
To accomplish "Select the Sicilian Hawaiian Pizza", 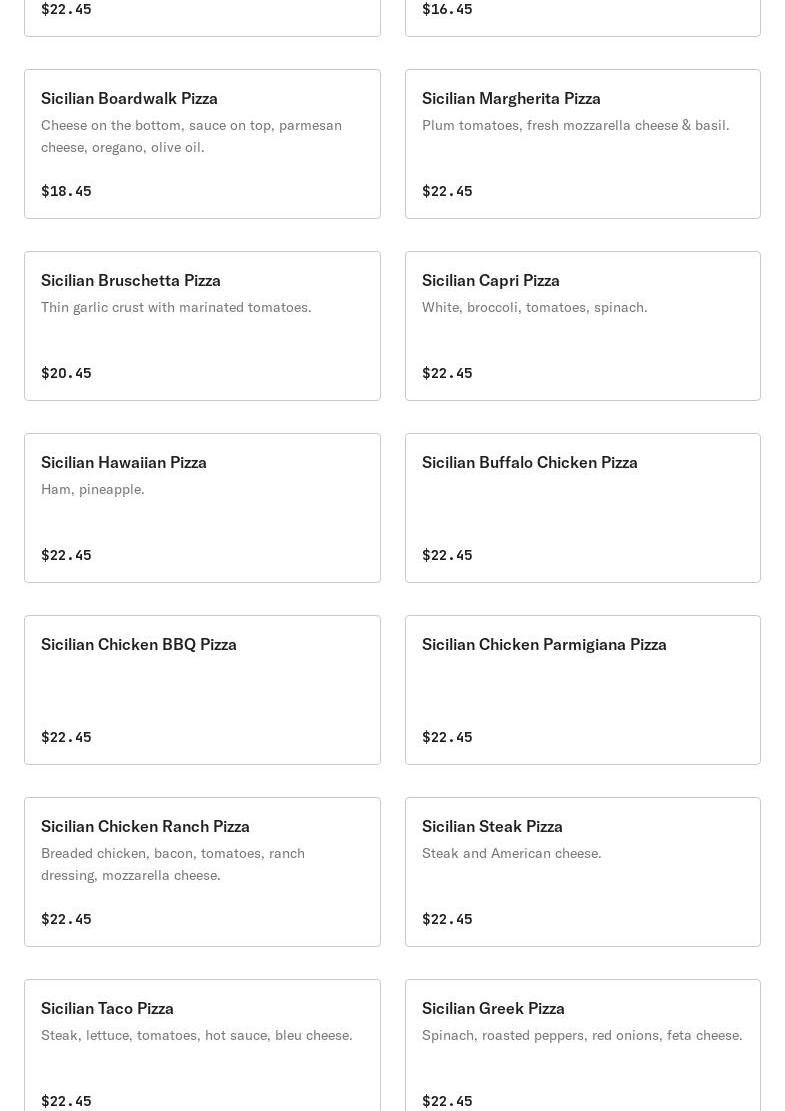I will 202,508.
